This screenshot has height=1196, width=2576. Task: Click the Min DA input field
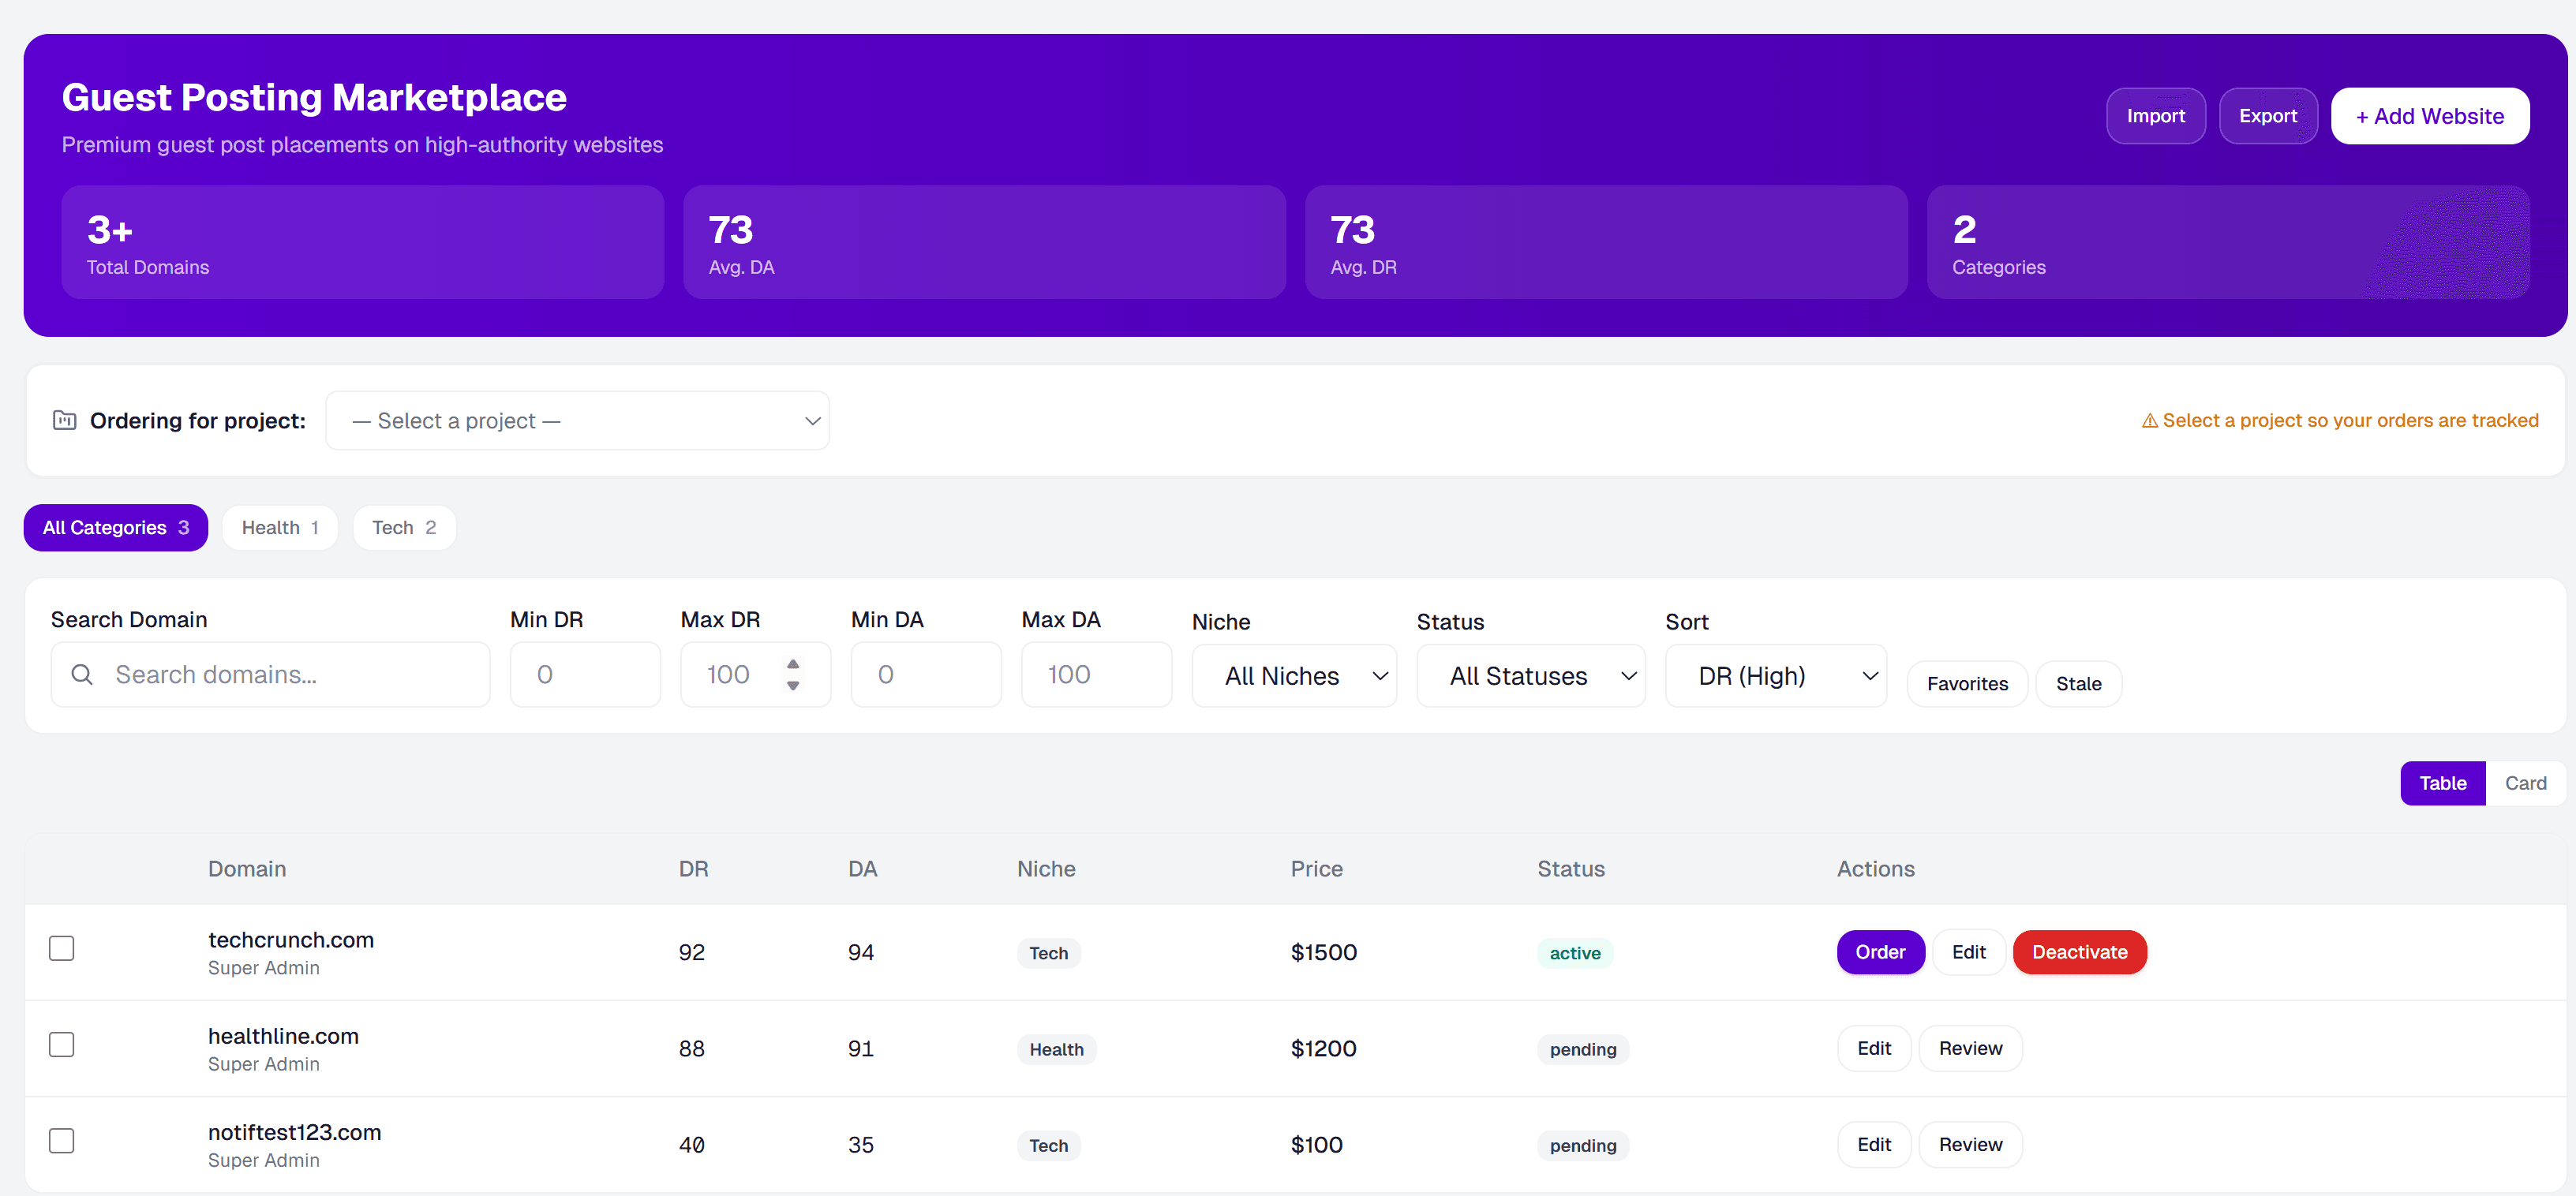(x=926, y=675)
